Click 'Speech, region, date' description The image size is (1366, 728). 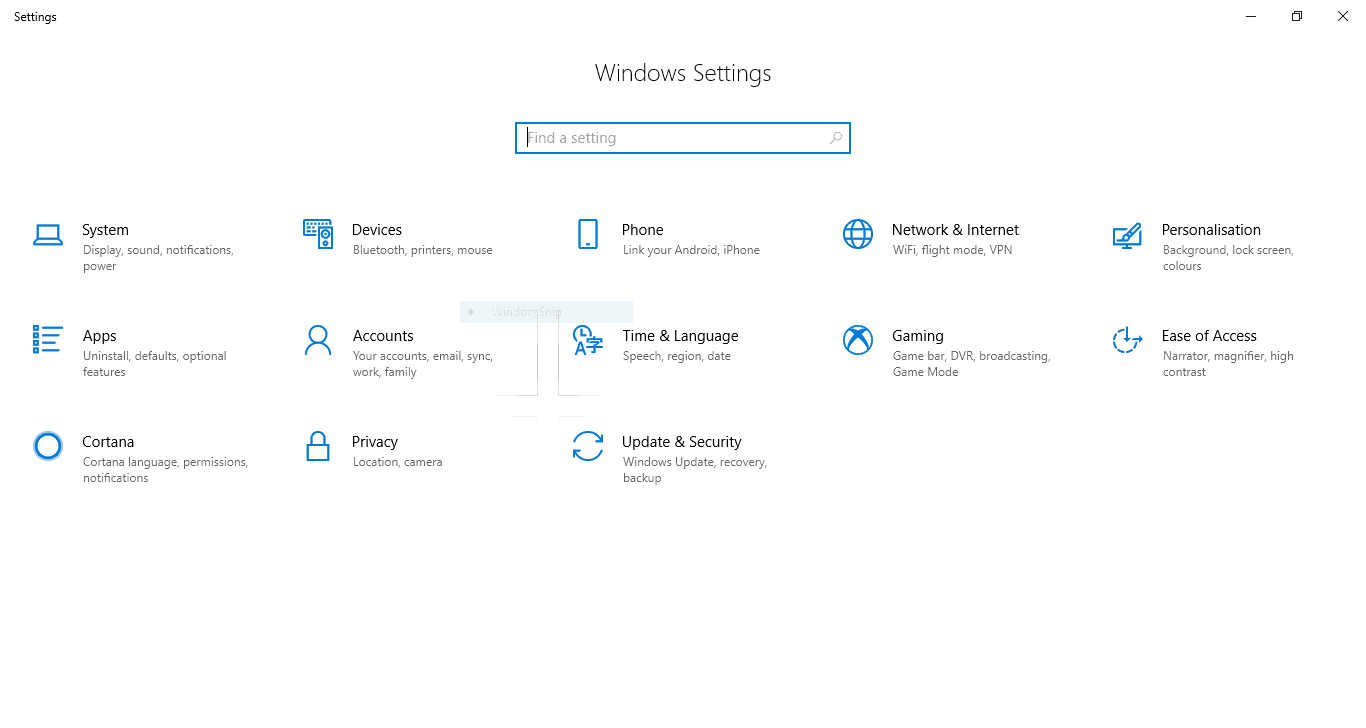point(677,356)
